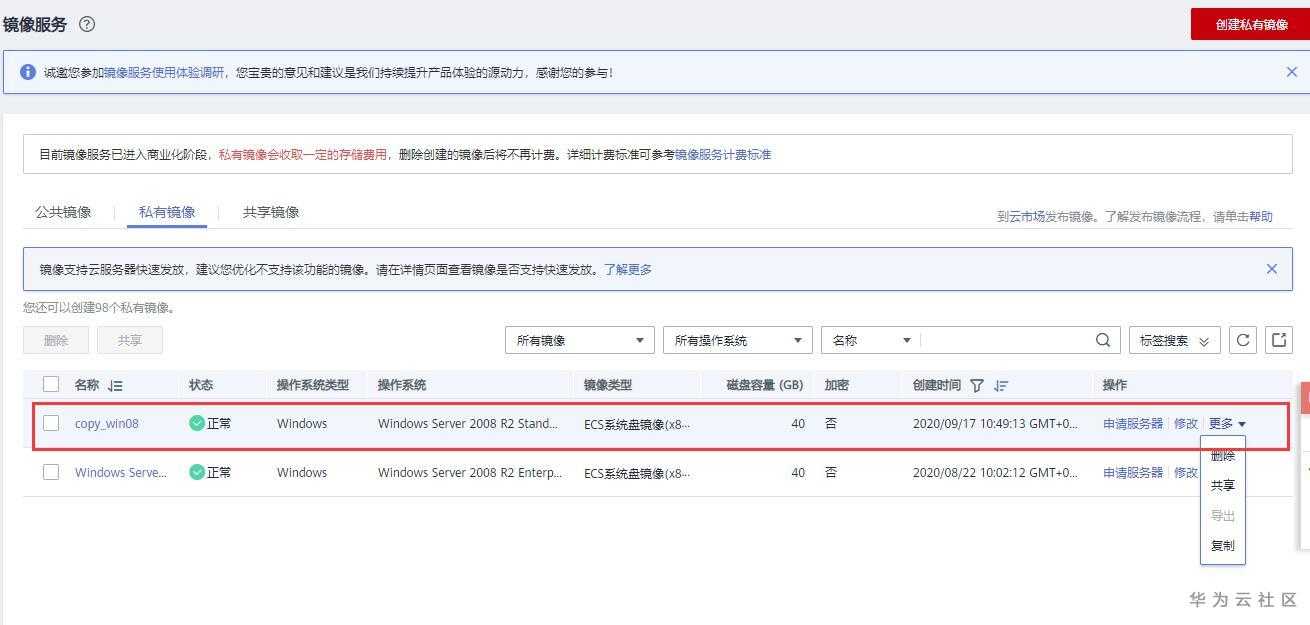
Task: Open the 镜像服务使用体验调研 link
Action: click(164, 73)
